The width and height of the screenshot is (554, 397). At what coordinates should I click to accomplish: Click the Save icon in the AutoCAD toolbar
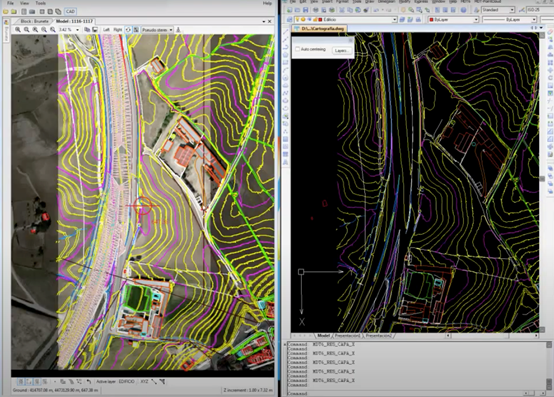pos(305,10)
